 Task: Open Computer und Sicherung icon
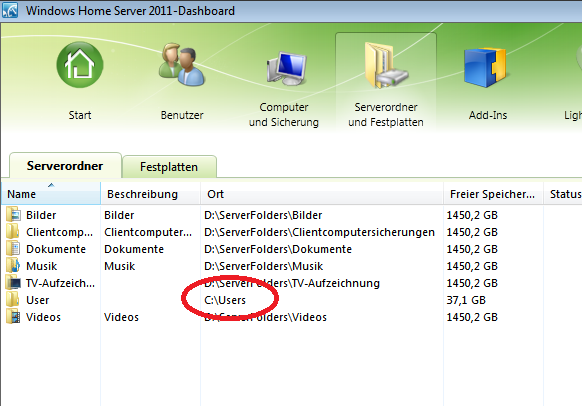click(287, 68)
